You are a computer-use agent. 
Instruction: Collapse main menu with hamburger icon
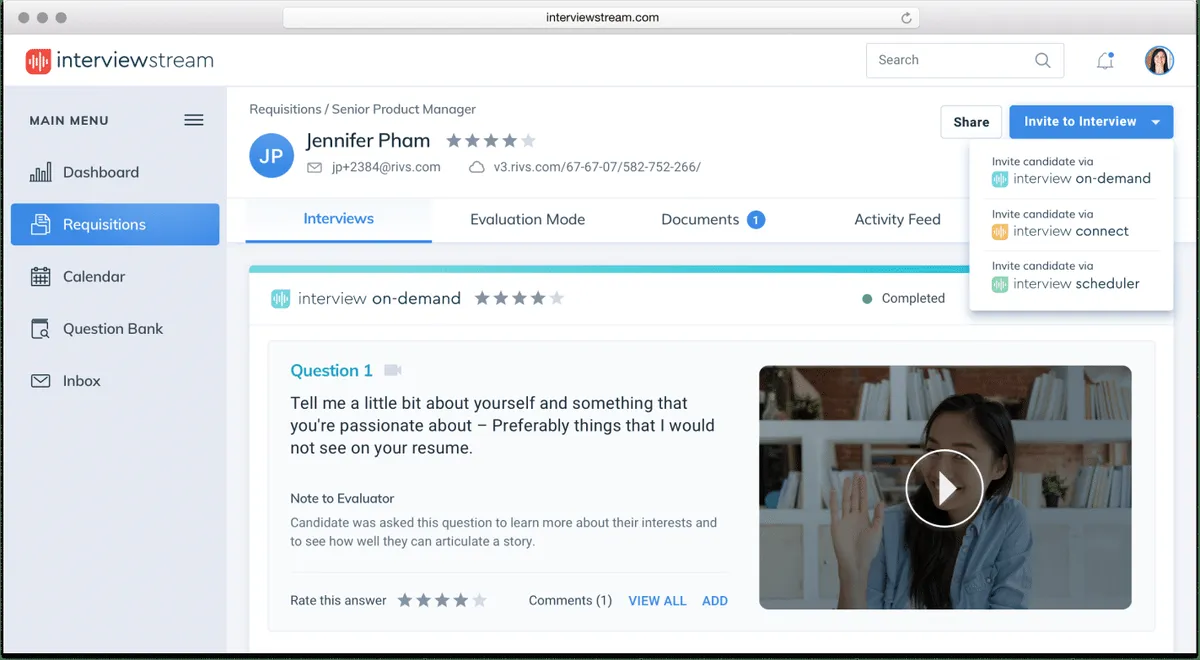point(194,120)
